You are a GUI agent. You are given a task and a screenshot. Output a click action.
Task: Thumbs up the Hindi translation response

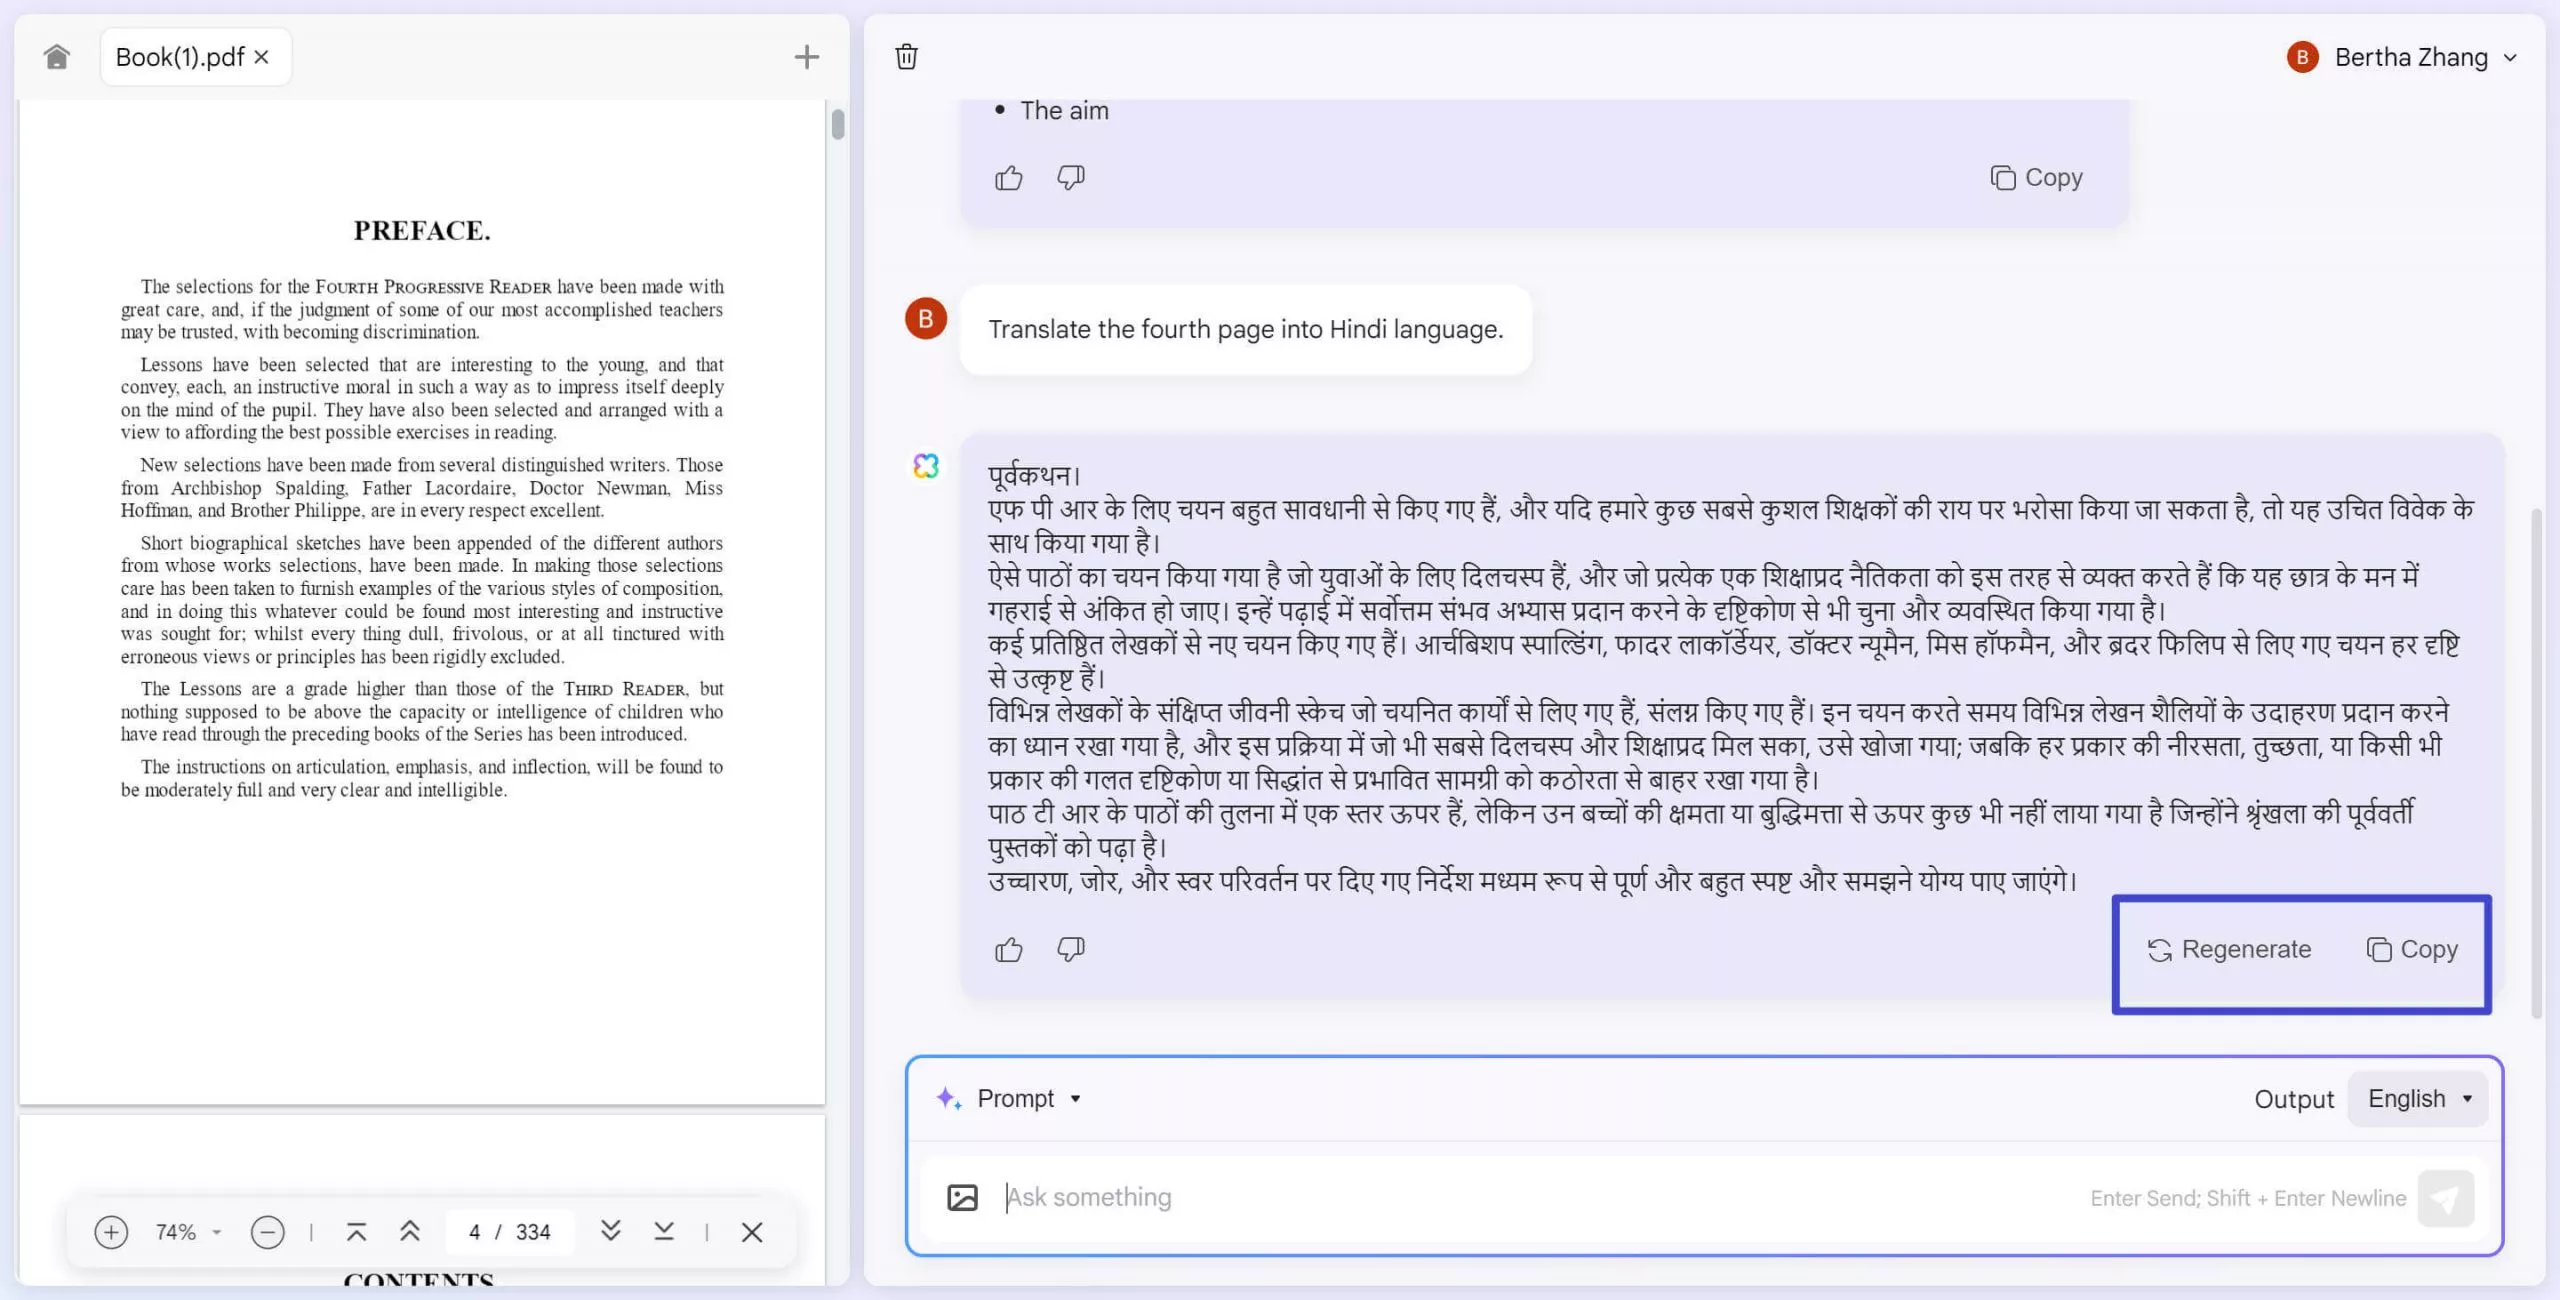(x=1009, y=949)
